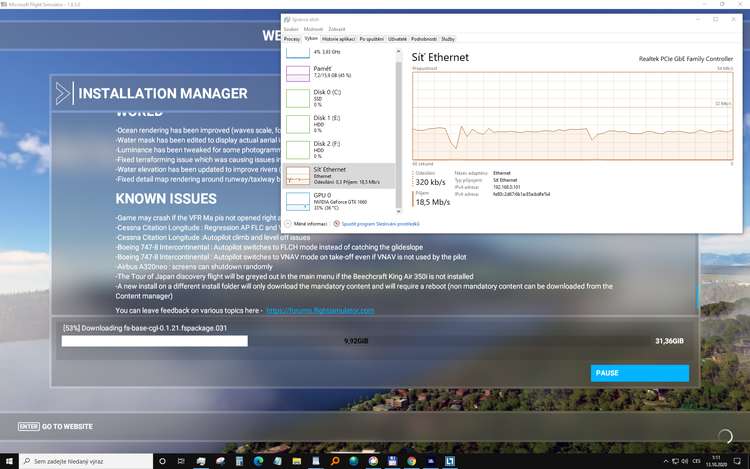Open the floppy disk taskbar icon
Viewport: 750px width, 469px height.
coord(392,461)
